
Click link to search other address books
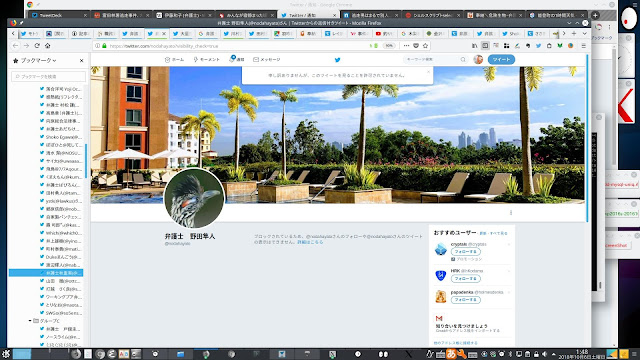456,343
